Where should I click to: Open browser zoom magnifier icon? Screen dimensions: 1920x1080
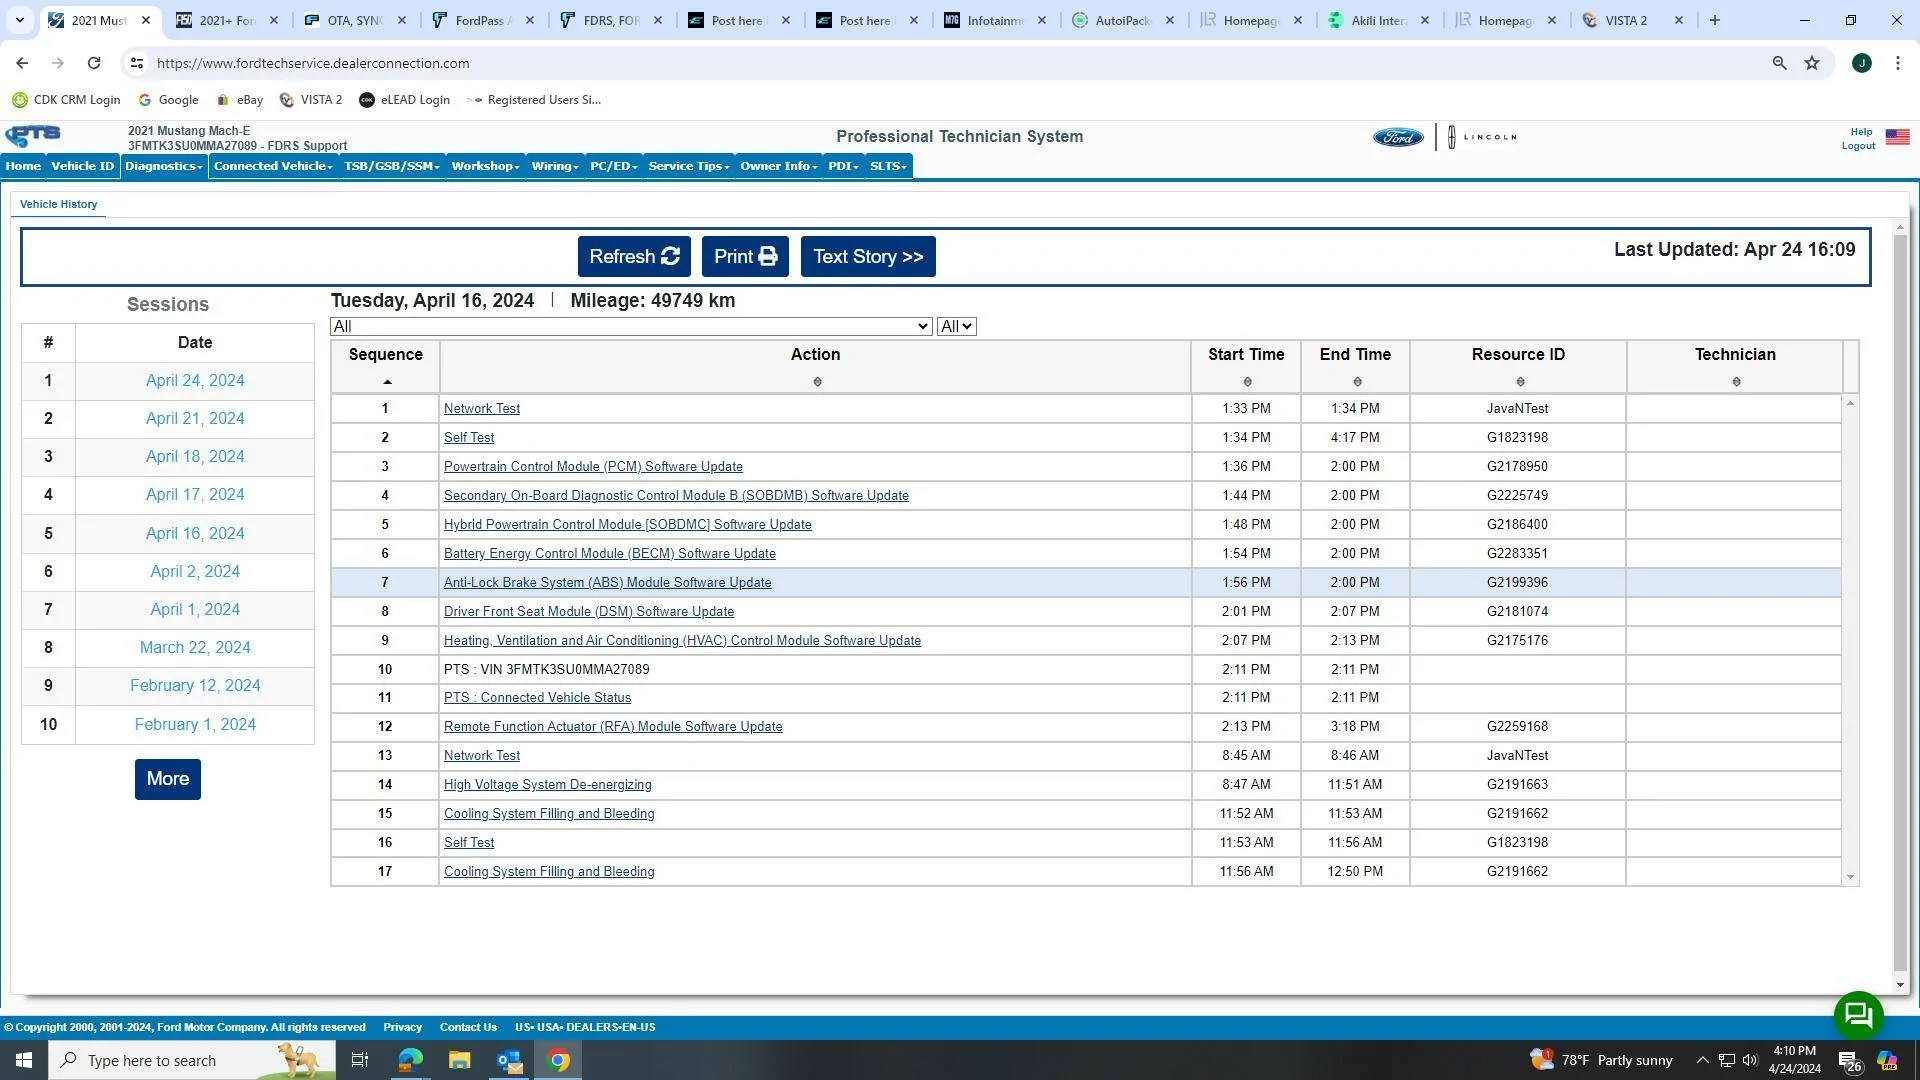pos(1779,63)
